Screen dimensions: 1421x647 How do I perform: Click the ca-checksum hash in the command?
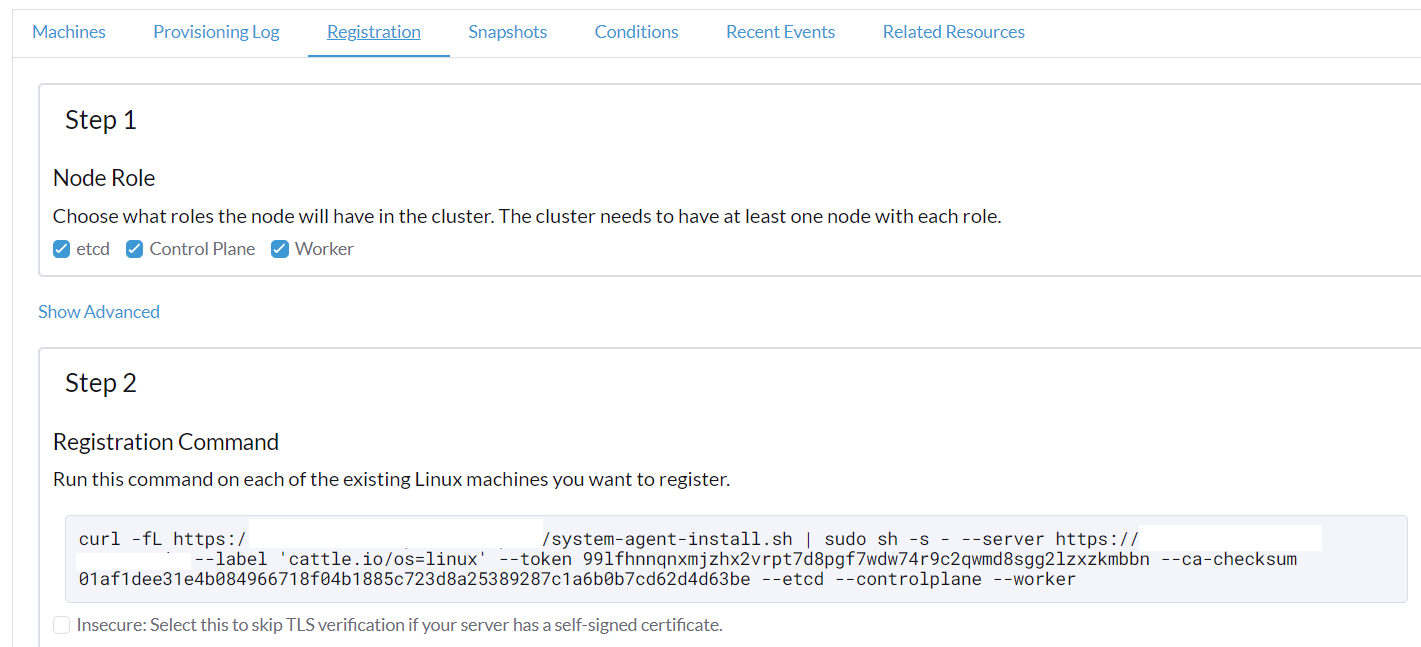click(x=414, y=579)
